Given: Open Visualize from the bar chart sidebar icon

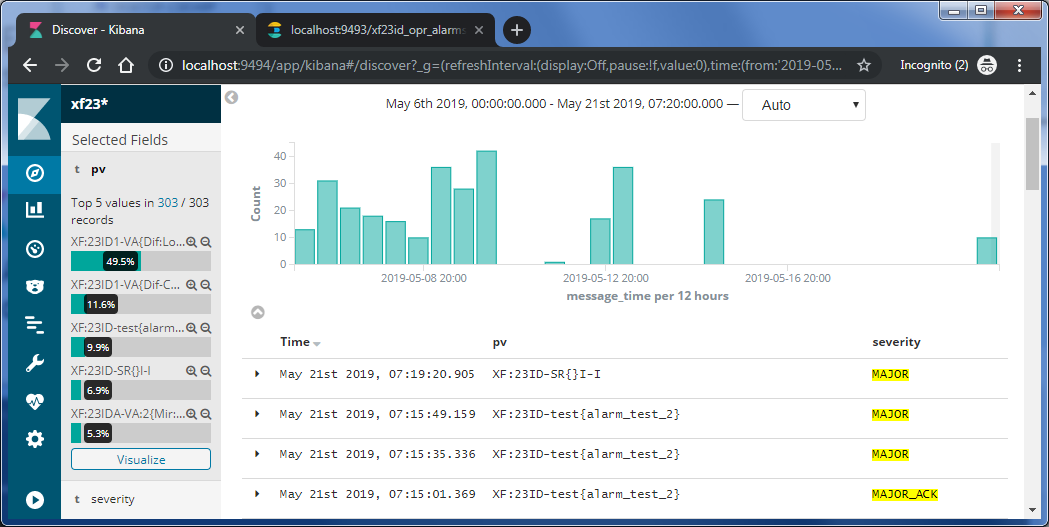Looking at the screenshot, I should 34,209.
